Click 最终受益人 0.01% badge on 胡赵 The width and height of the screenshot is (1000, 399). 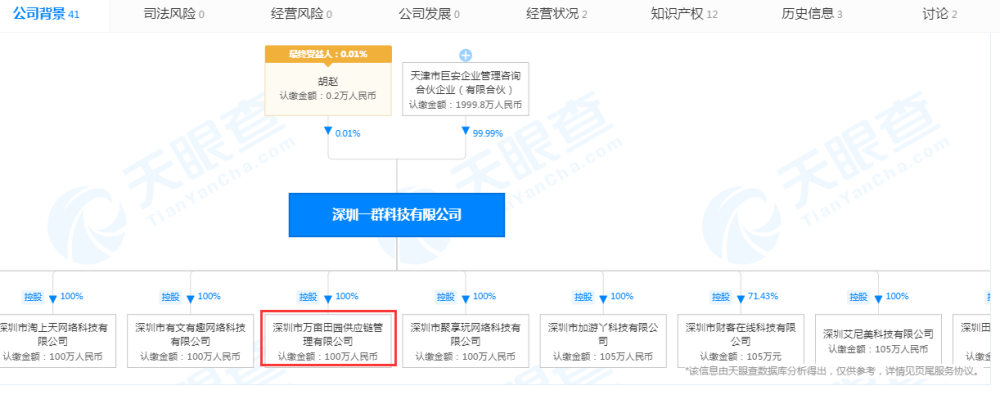(328, 54)
